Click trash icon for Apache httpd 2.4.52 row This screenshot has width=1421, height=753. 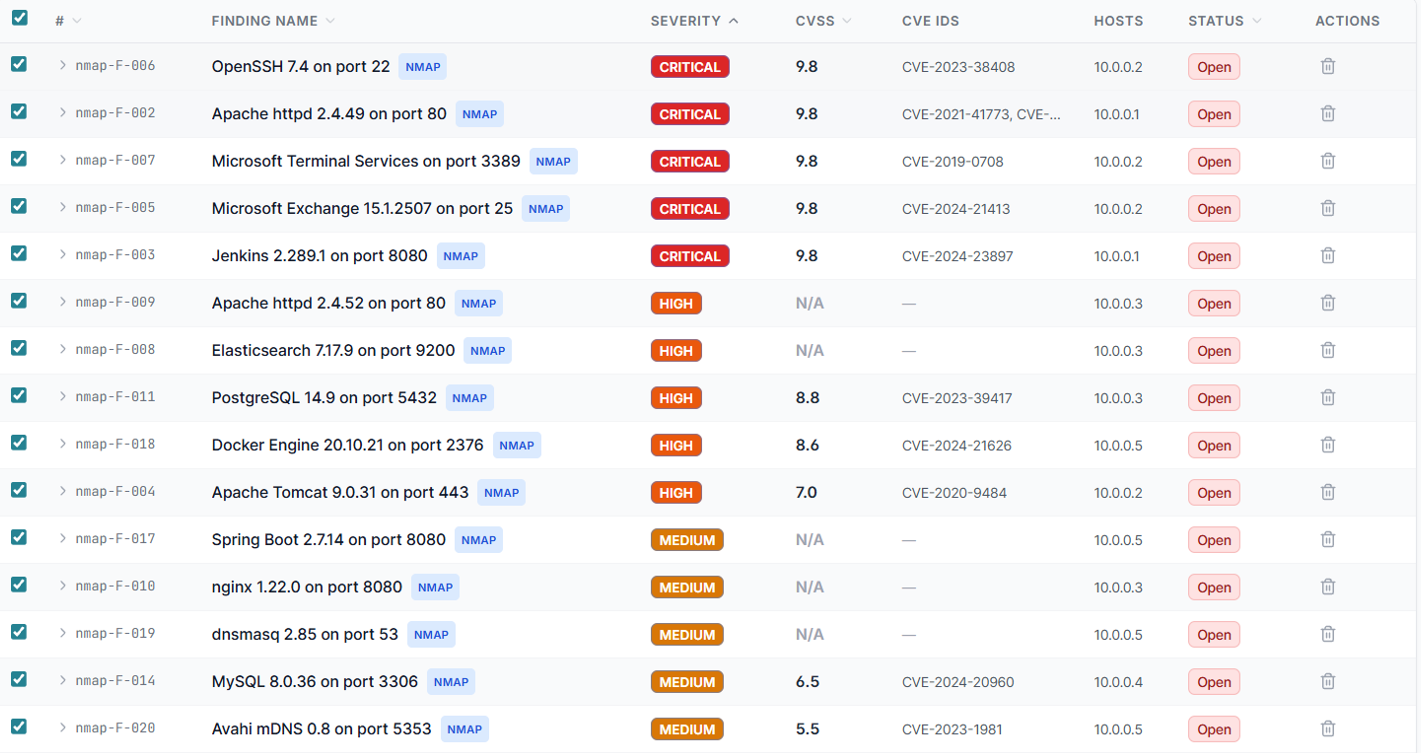coord(1327,303)
